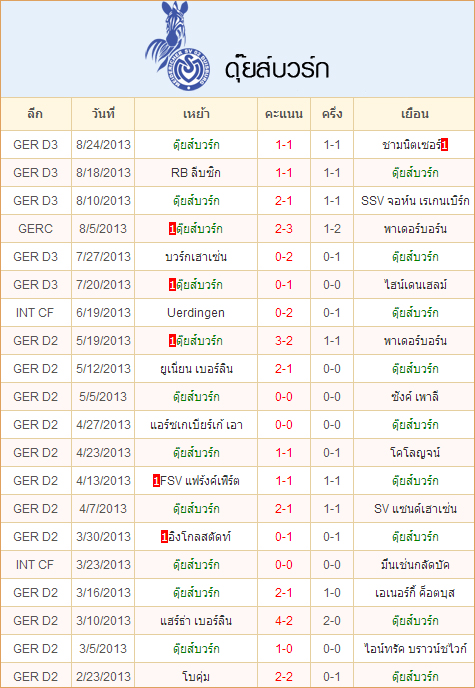Screen dimensions: 475x688
Task: Open the โบคุ่ม home team entry
Action: click(x=196, y=677)
